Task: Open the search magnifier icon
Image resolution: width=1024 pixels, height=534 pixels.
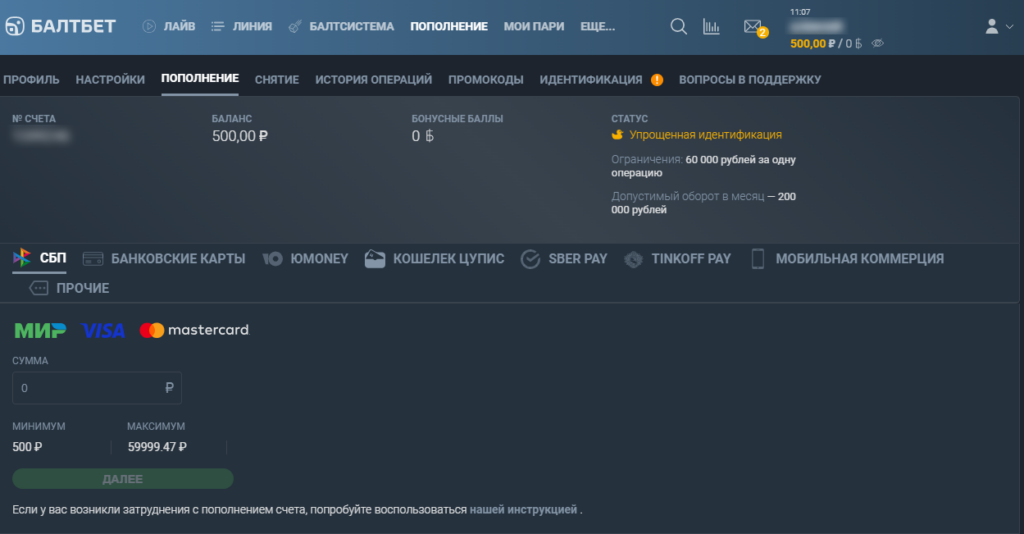Action: (679, 26)
